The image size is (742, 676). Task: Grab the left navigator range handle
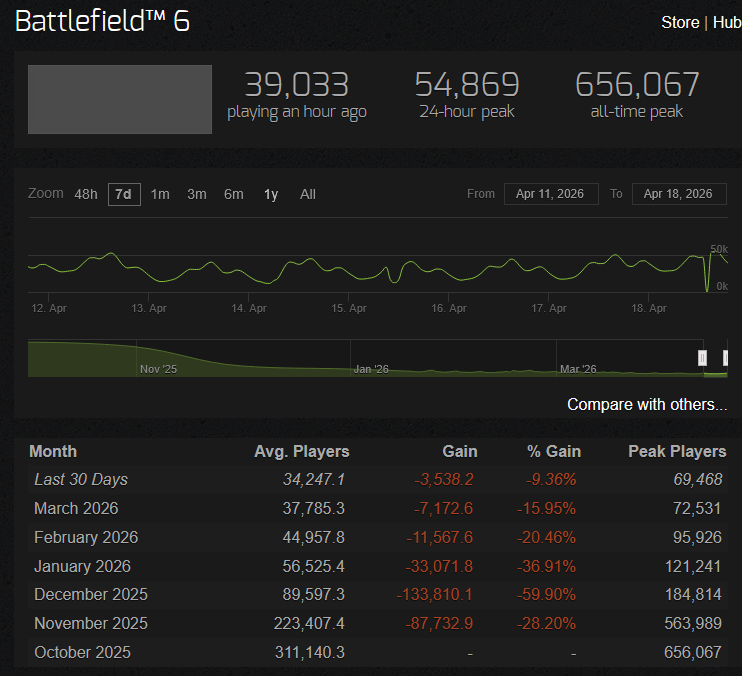[703, 358]
